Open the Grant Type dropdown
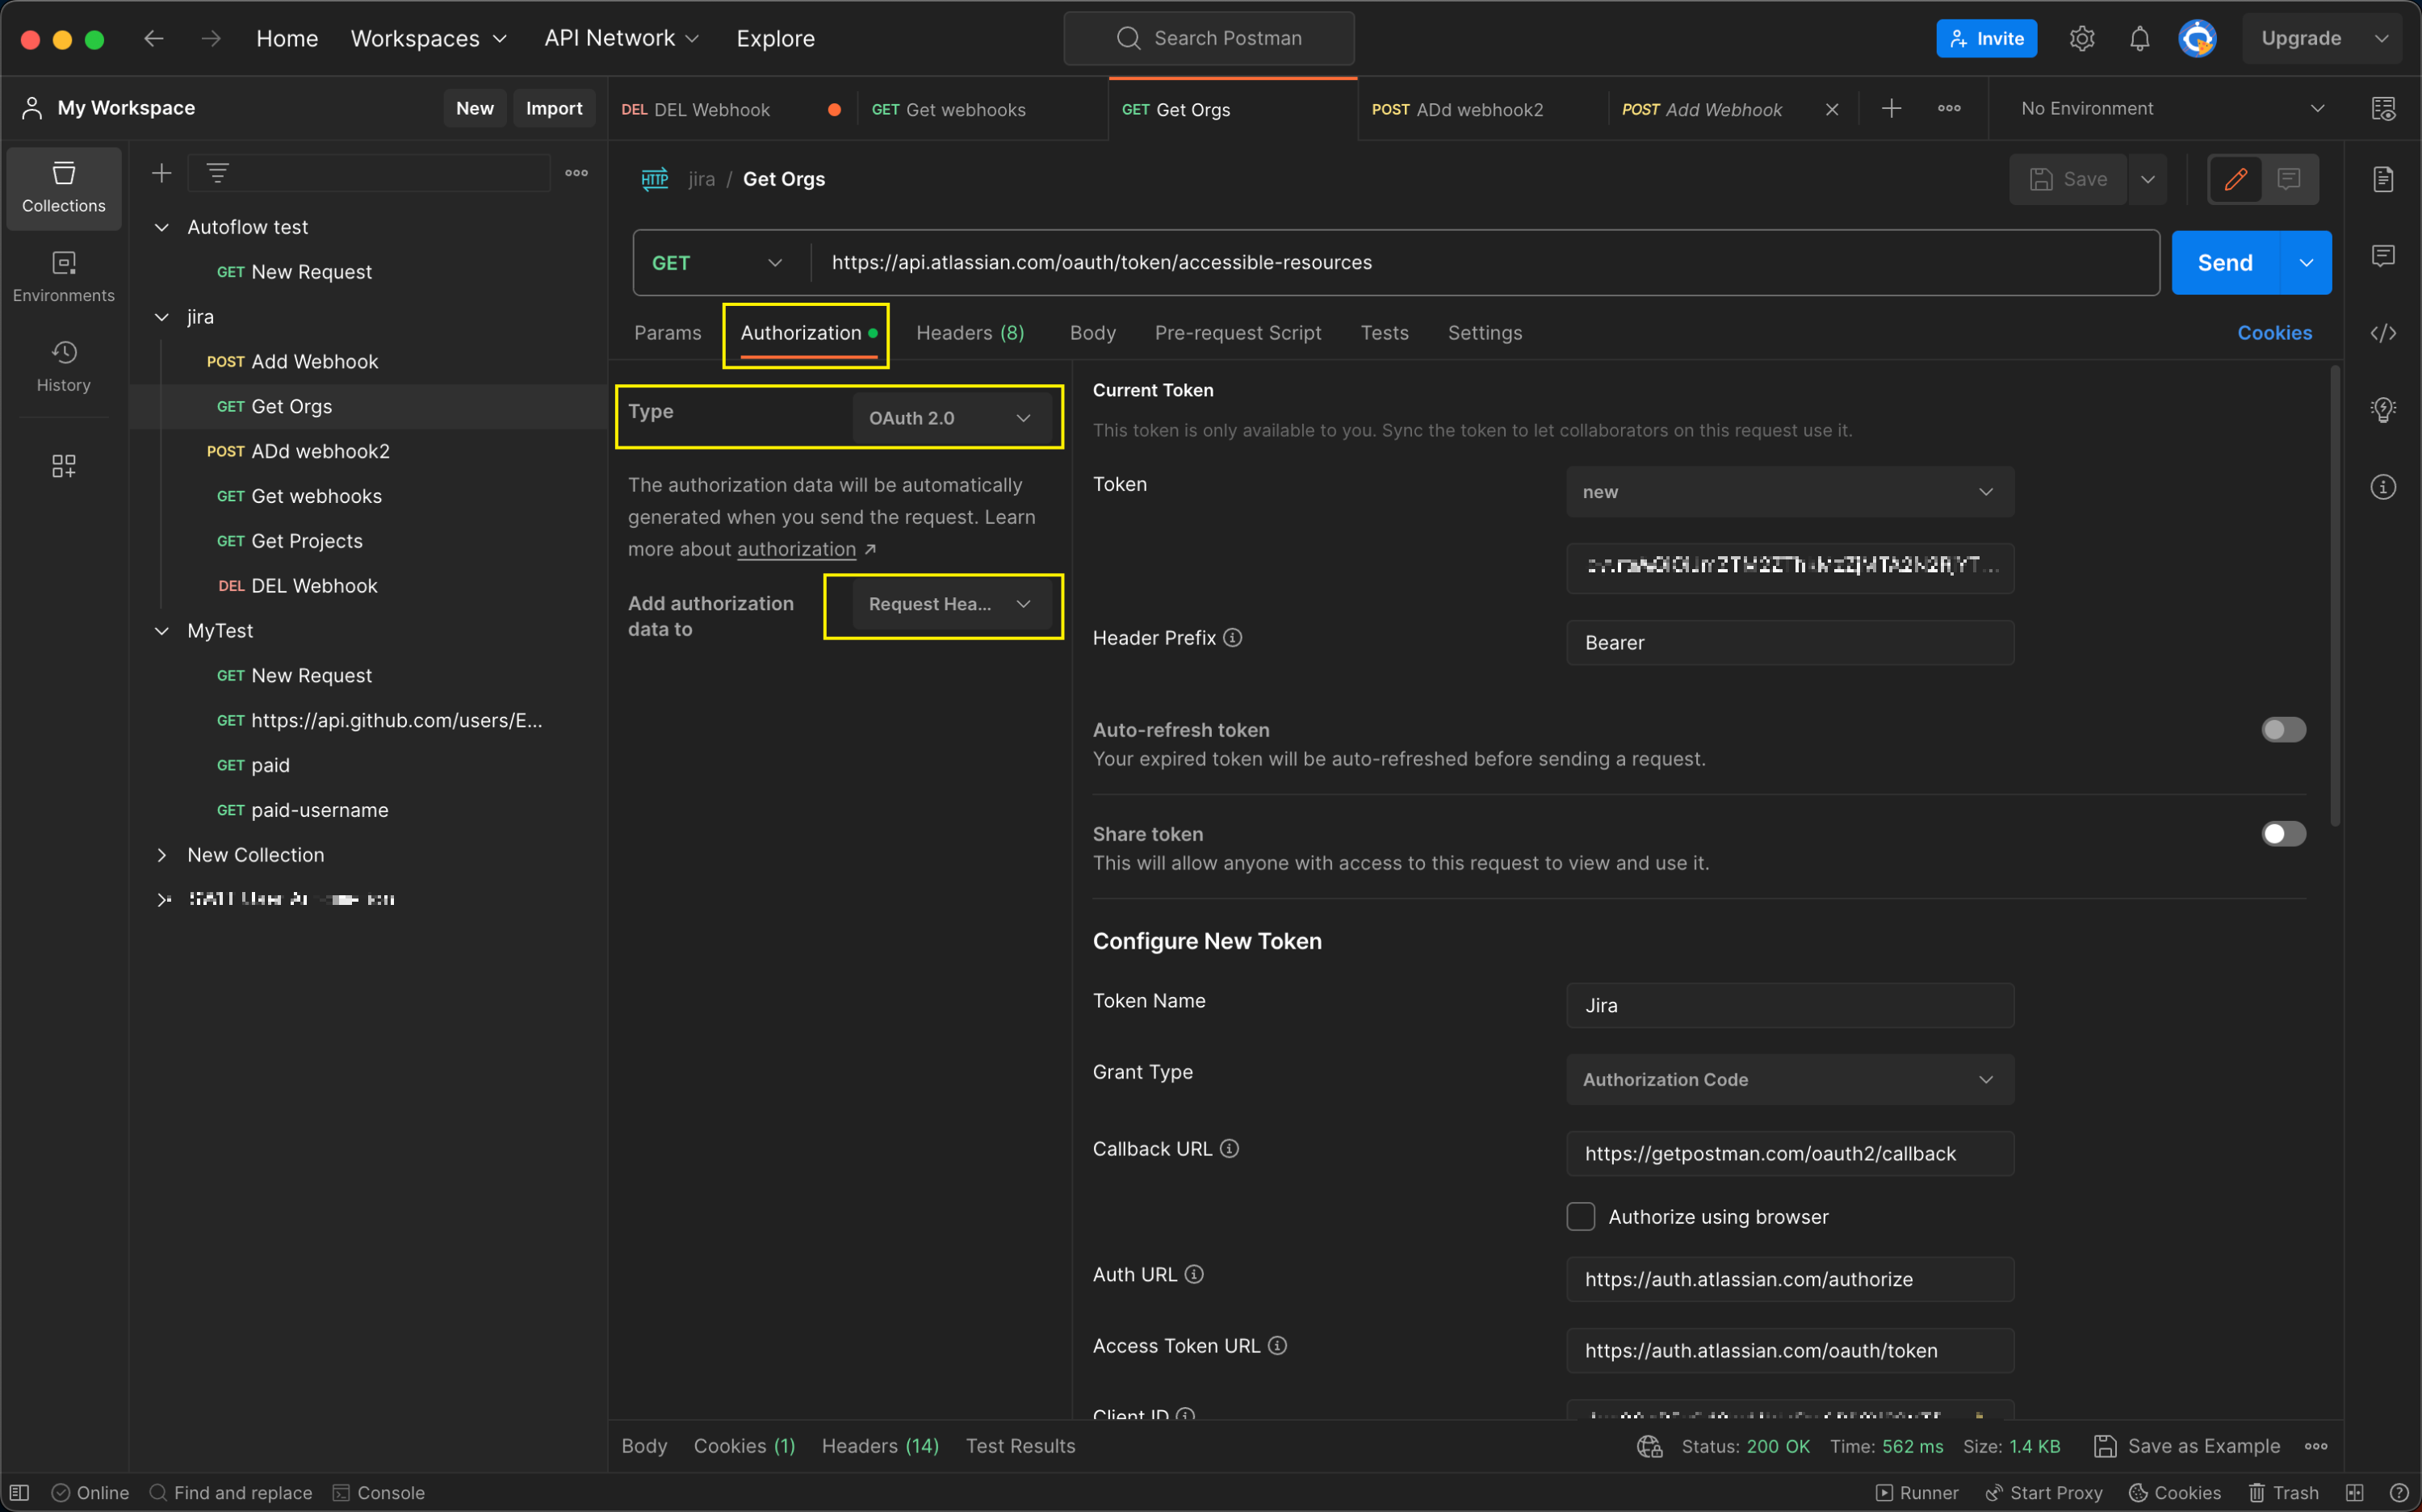 click(1789, 1079)
